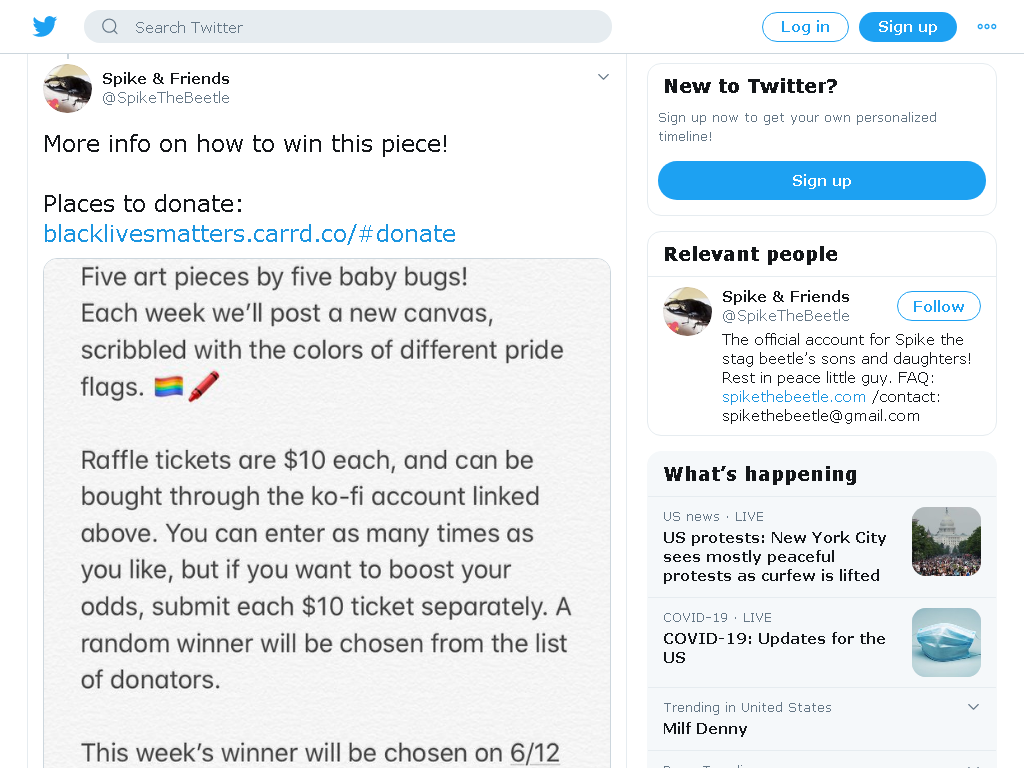This screenshot has height=768, width=1024.
Task: Open the COVID-19 face mask thumbnail
Action: 946,643
